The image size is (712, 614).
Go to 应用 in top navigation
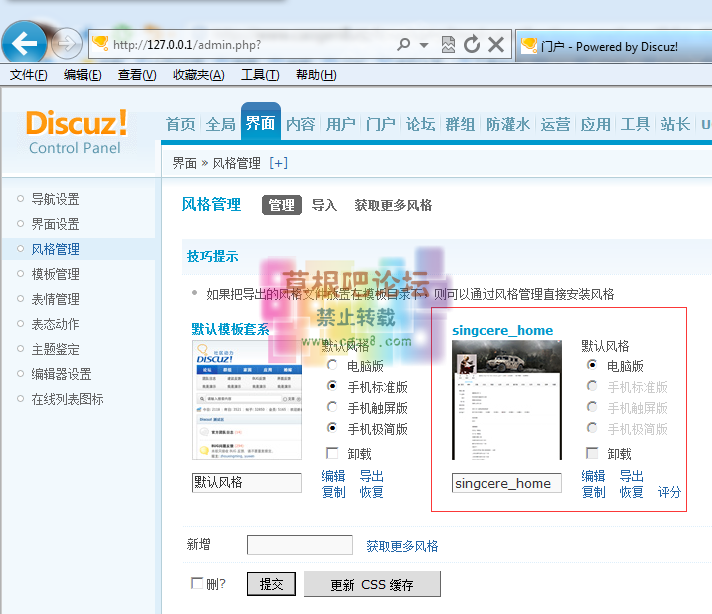pos(595,124)
